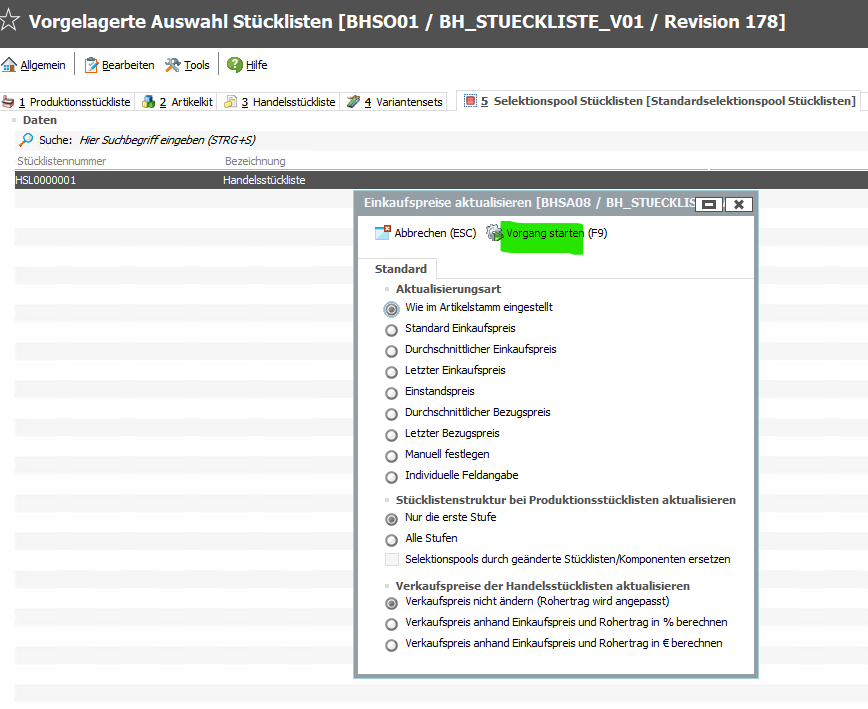Screen dimensions: 868x709
Task: Select row HSL0000001 in the list
Action: [x=46, y=181]
